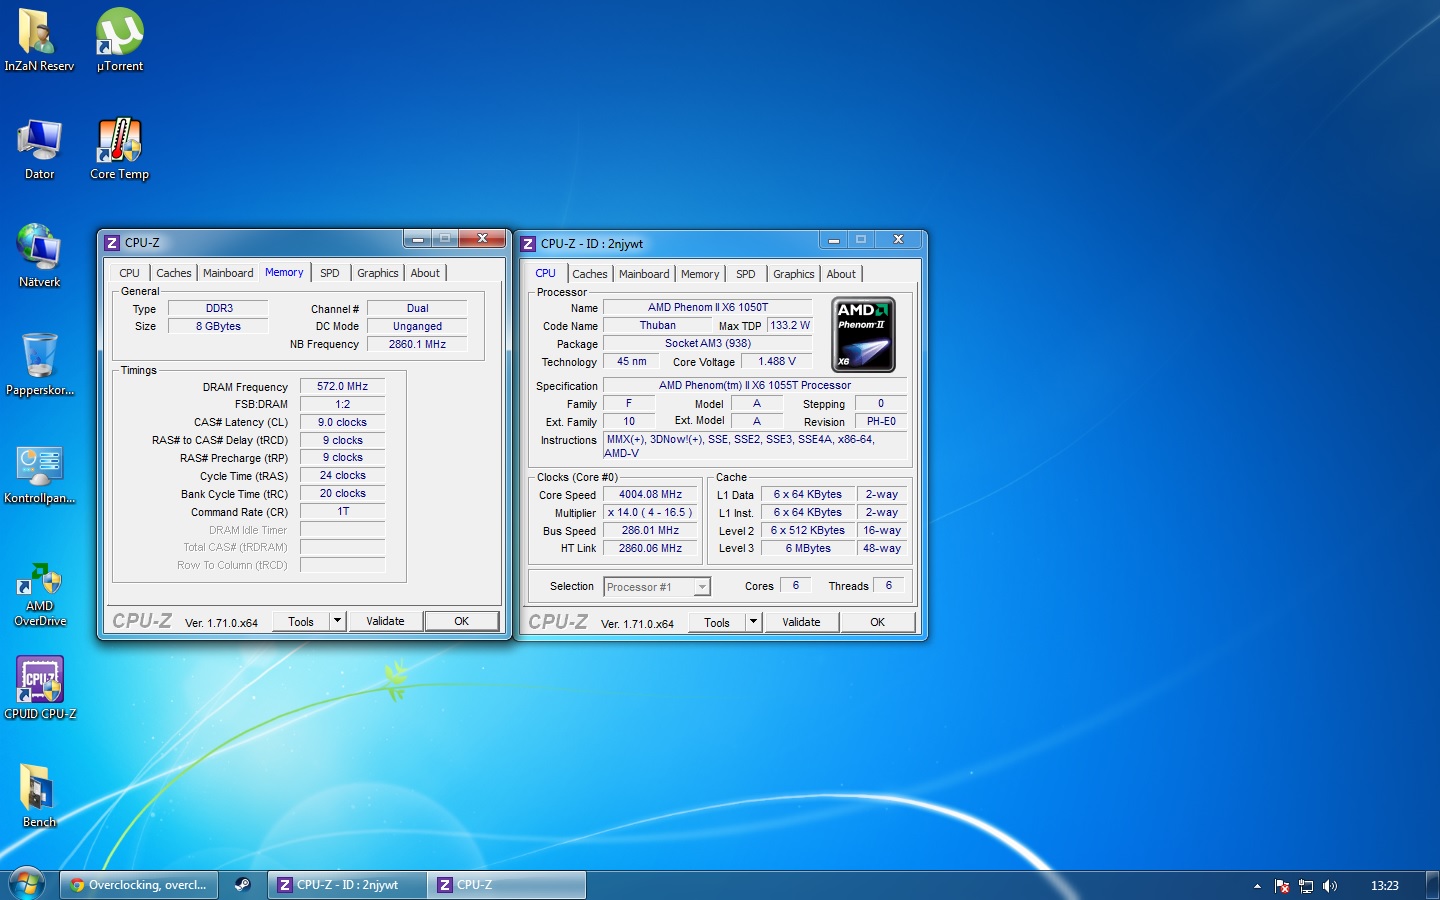Image resolution: width=1440 pixels, height=900 pixels.
Task: Open About tab in CPU-Z ID 2njywt window
Action: [841, 274]
